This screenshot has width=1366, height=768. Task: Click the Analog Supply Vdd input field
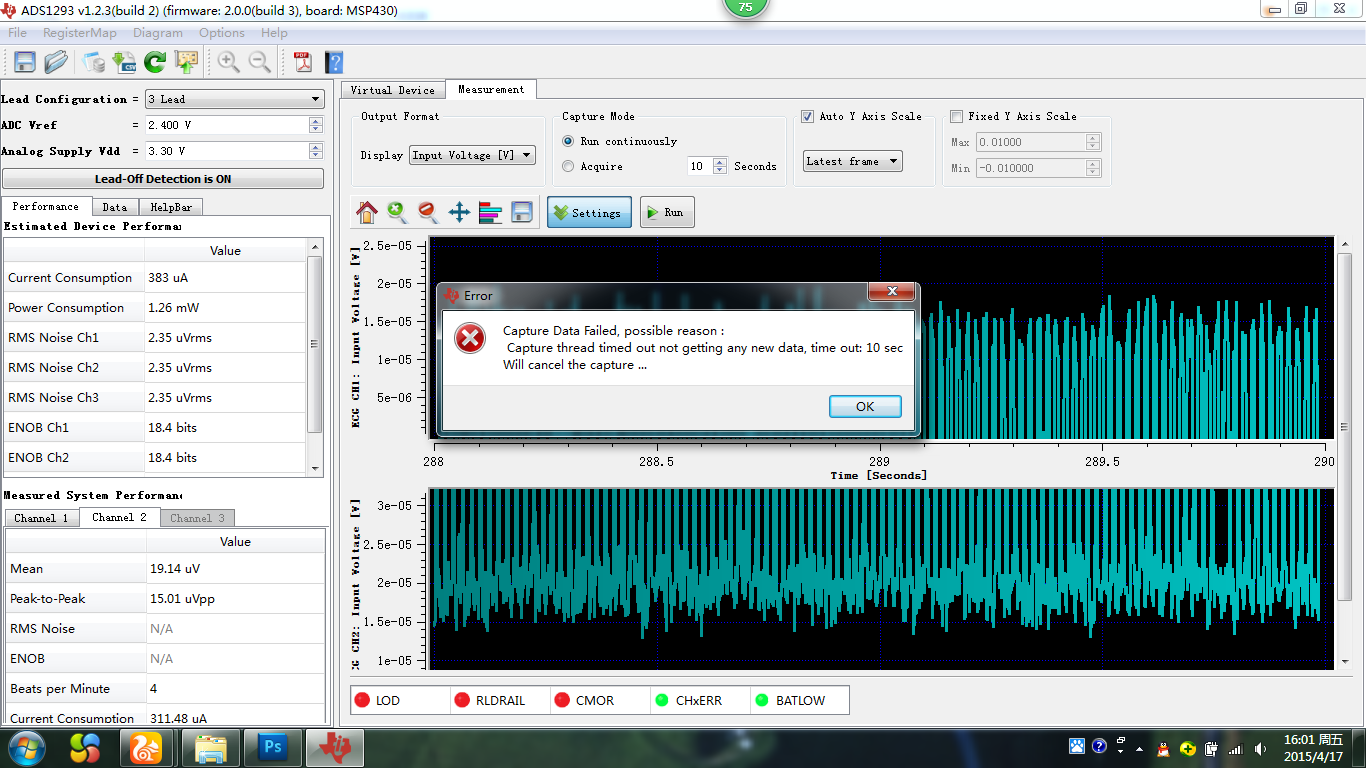(x=227, y=151)
